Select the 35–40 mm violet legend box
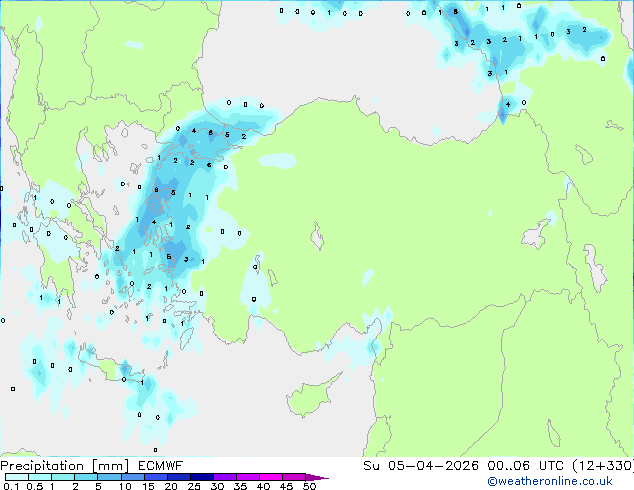 (x=247, y=477)
